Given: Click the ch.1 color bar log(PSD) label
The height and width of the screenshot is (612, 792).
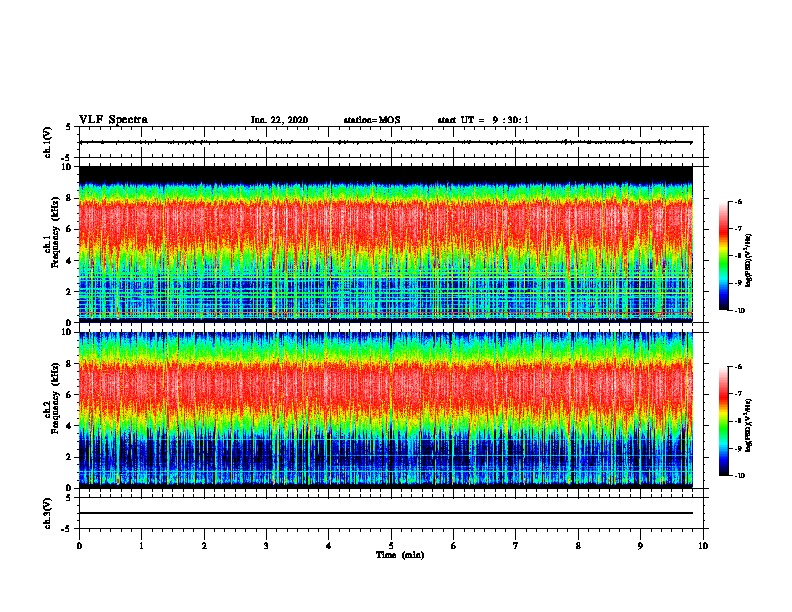Looking at the screenshot, I should [748, 260].
